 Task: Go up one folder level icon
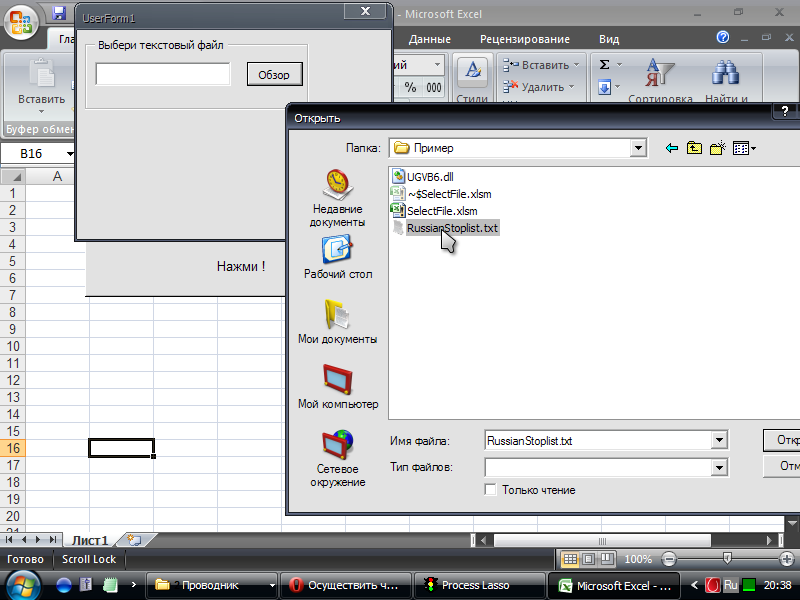click(x=694, y=148)
